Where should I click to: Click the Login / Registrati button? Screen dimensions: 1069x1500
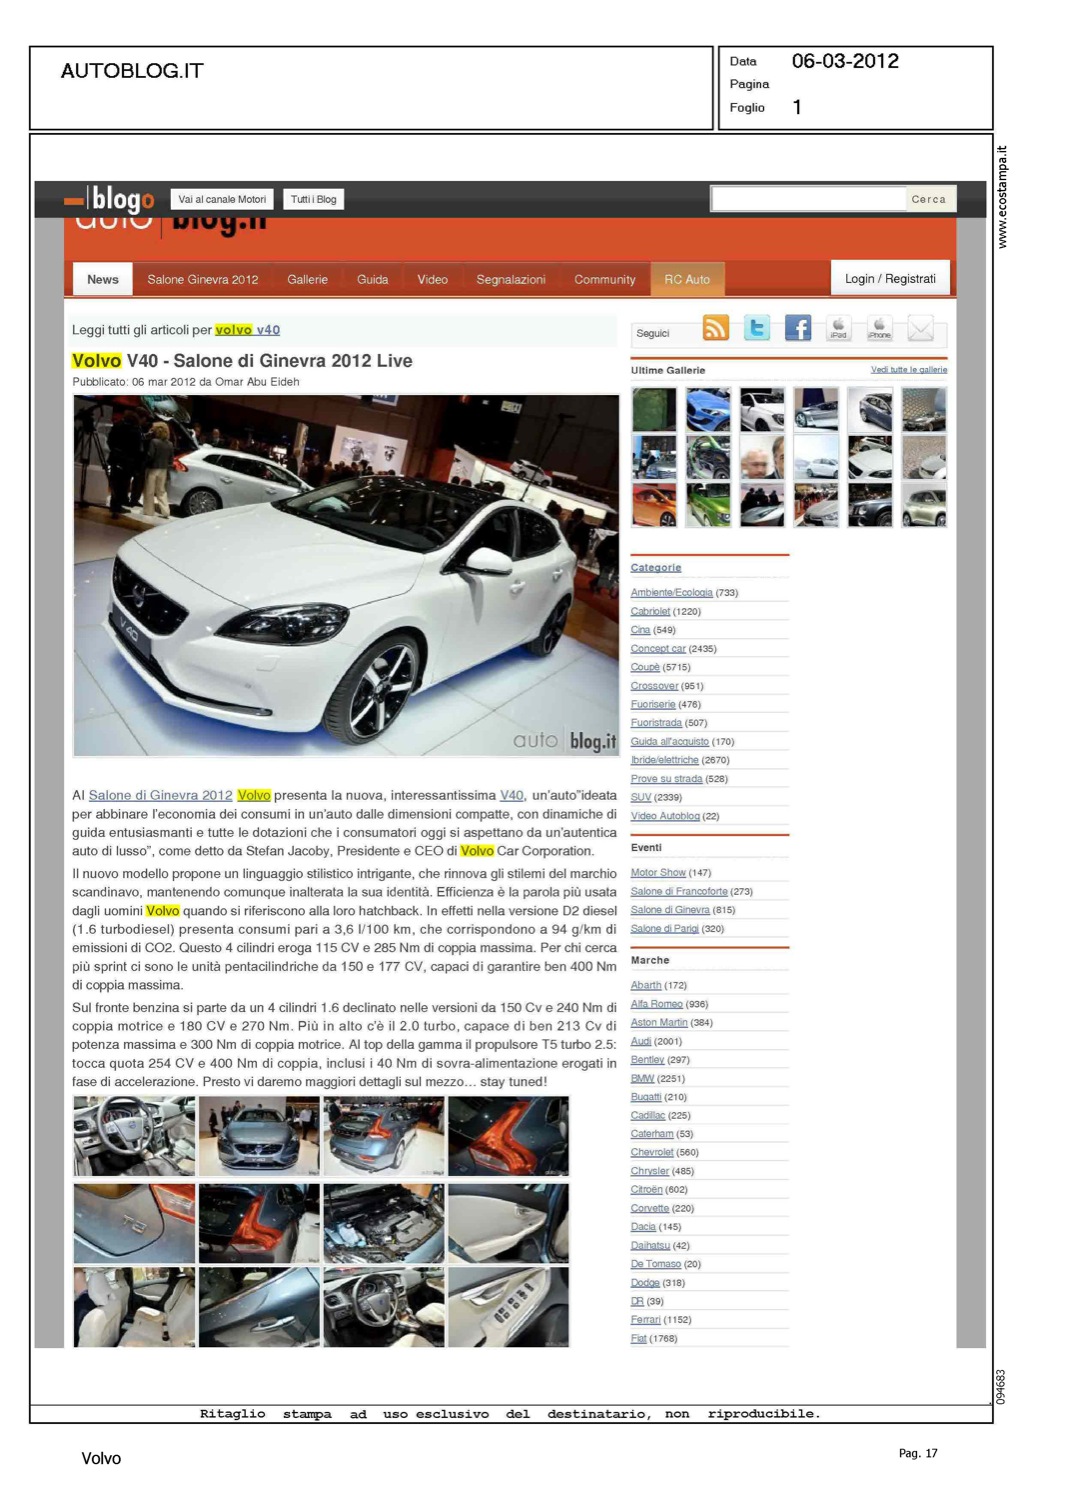[x=890, y=279]
